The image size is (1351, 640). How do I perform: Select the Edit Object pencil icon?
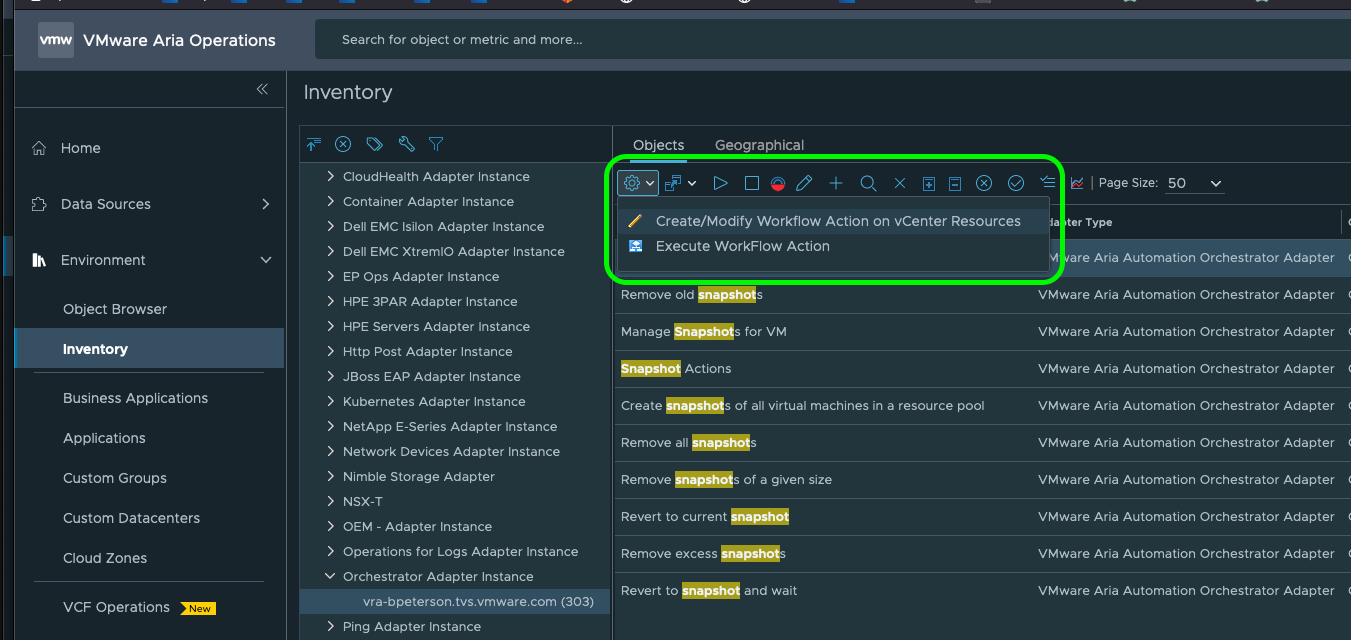pos(803,183)
